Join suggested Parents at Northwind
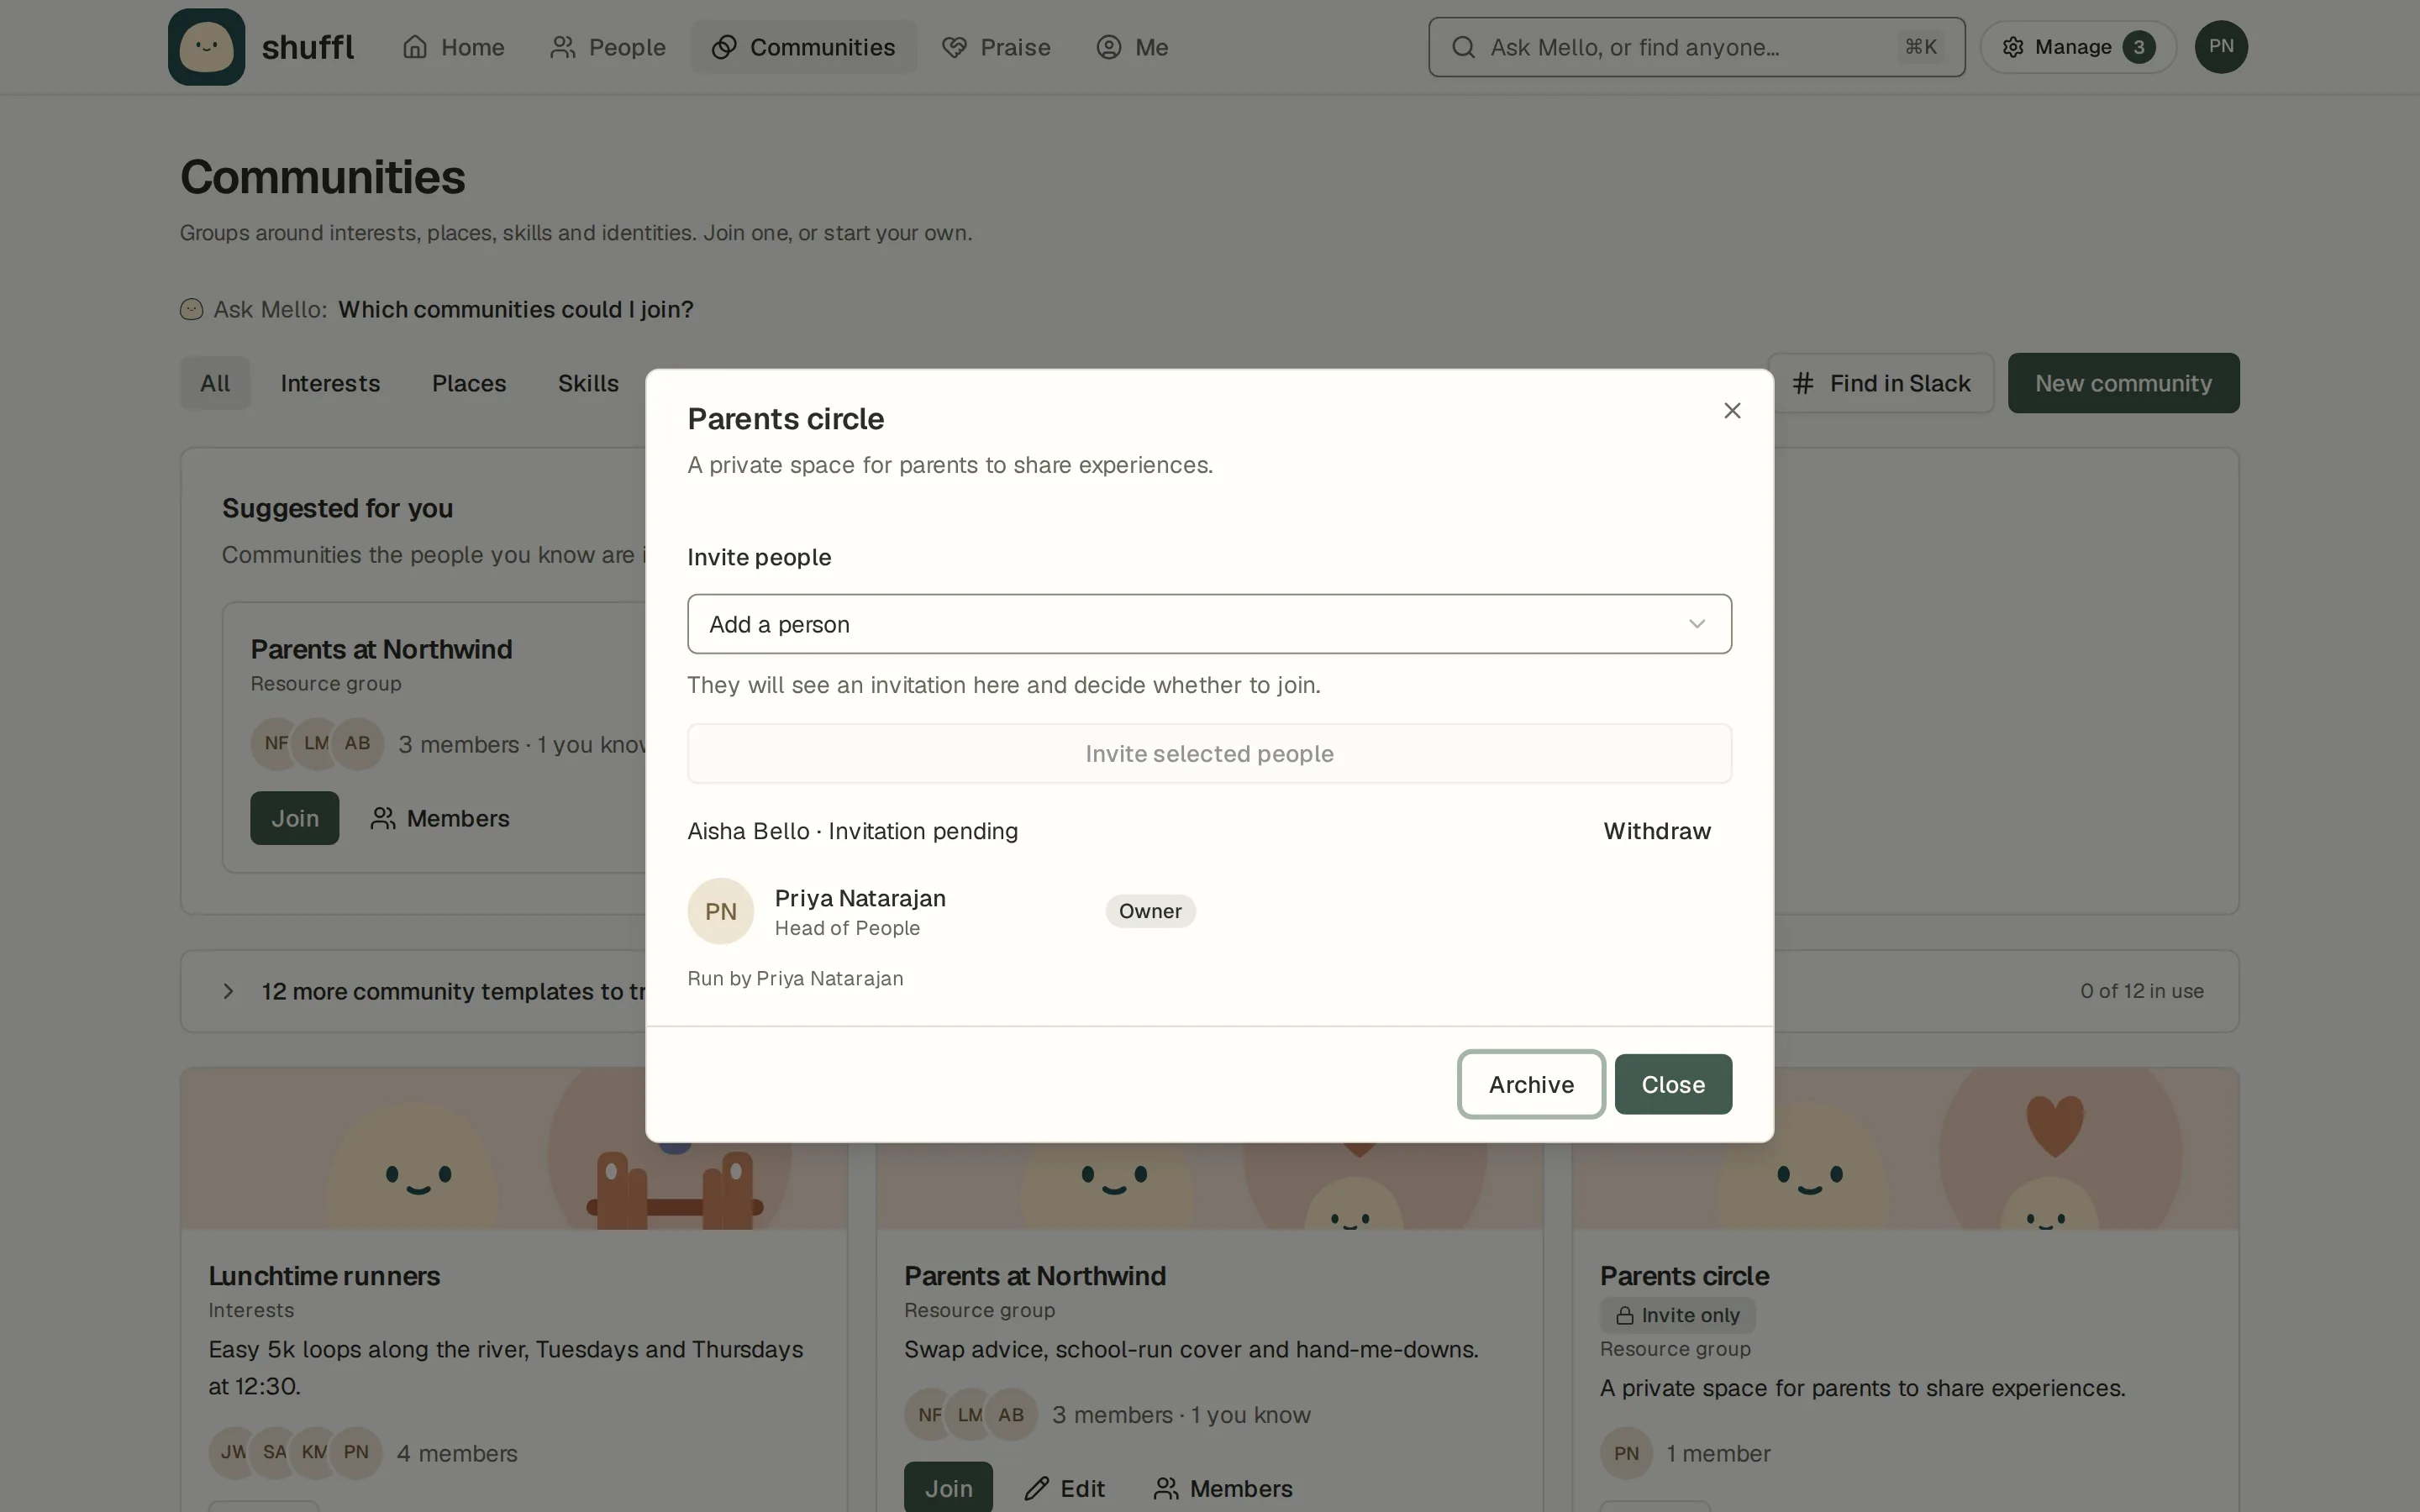 295,818
